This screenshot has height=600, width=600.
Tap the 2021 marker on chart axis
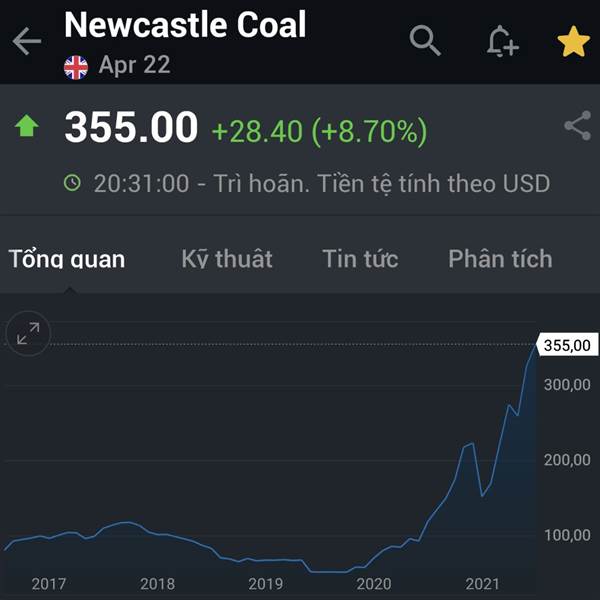click(x=482, y=584)
